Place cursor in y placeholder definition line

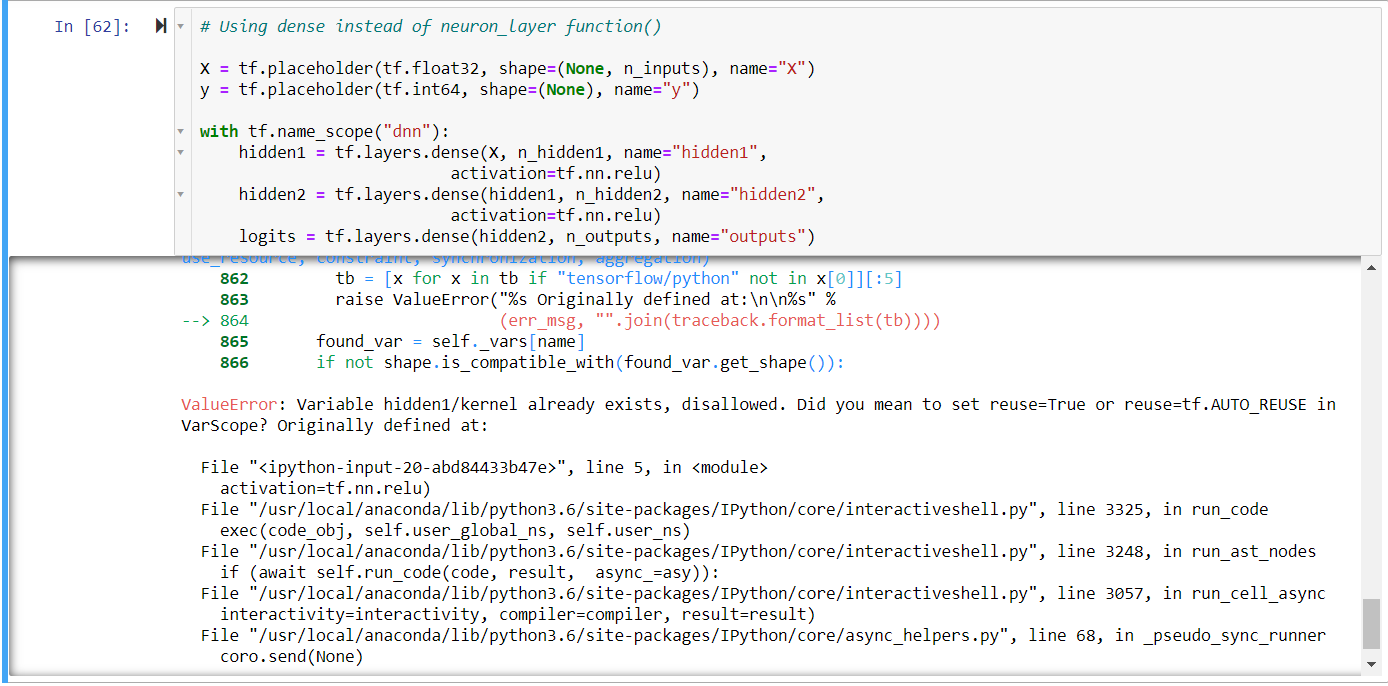(449, 90)
